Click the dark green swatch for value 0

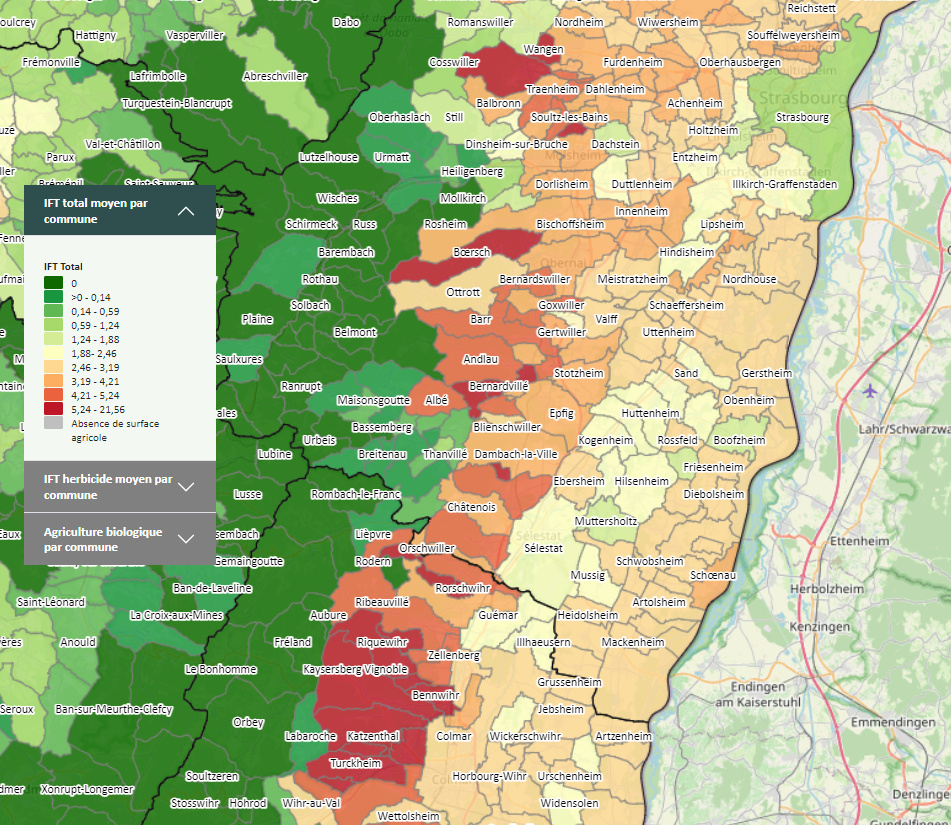click(x=54, y=284)
